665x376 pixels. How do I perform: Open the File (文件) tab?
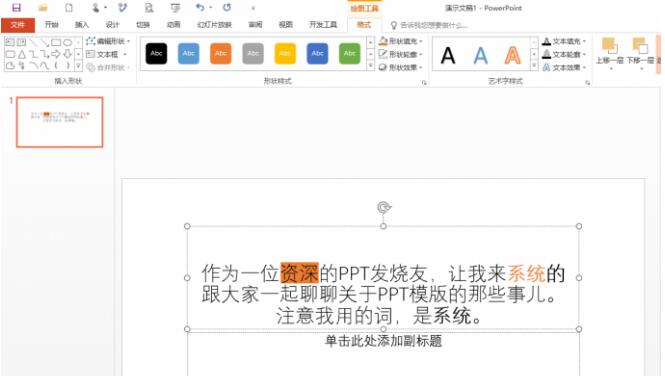point(18,25)
